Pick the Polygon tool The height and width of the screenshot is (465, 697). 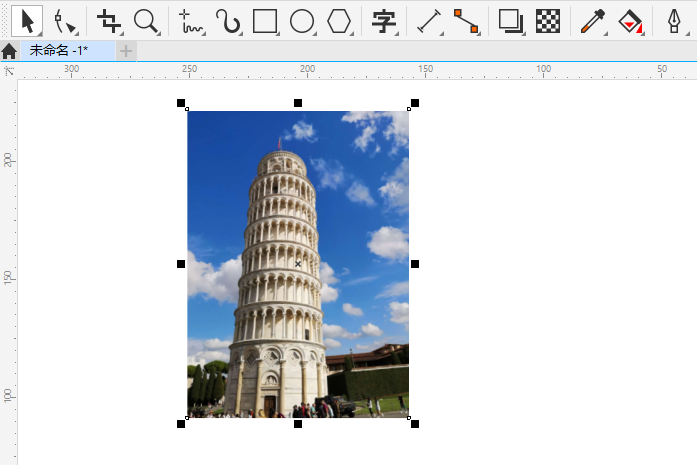tap(340, 20)
